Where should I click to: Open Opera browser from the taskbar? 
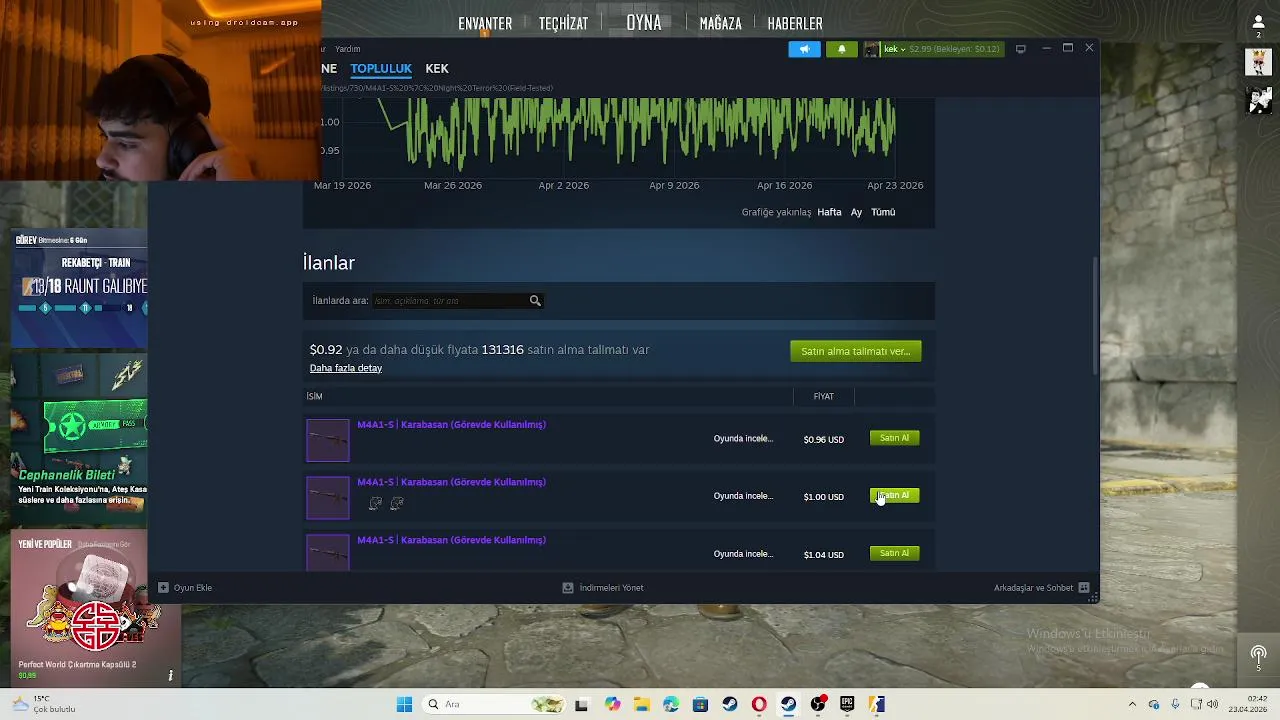pos(759,704)
